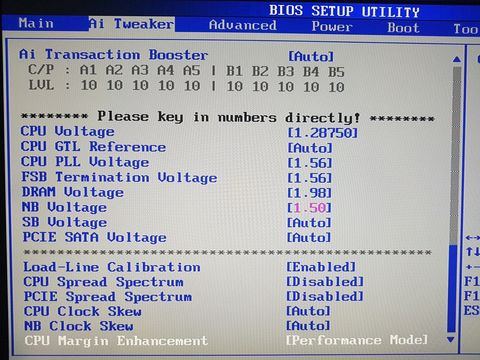Click the scrollbar down arrow
This screenshot has height=360, width=480.
click(x=451, y=340)
